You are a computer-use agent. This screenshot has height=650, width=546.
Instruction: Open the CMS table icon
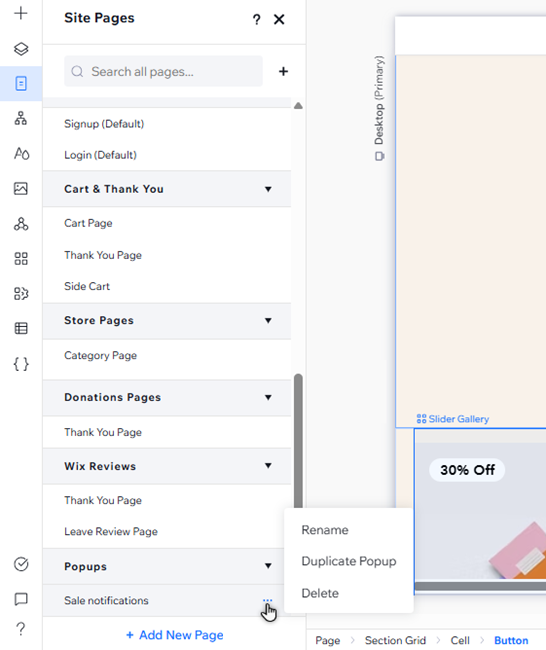pyautogui.click(x=21, y=329)
